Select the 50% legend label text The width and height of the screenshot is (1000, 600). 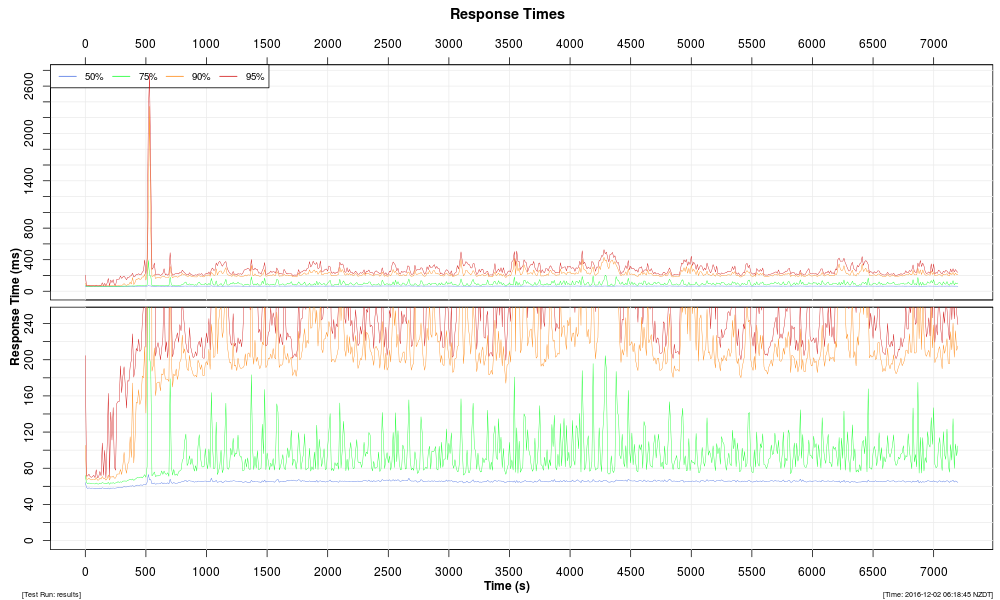(x=94, y=77)
